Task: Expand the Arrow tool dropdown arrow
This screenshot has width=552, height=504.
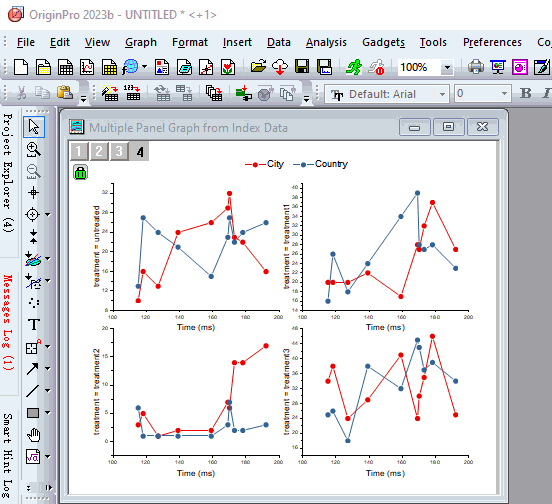Action: (x=48, y=368)
